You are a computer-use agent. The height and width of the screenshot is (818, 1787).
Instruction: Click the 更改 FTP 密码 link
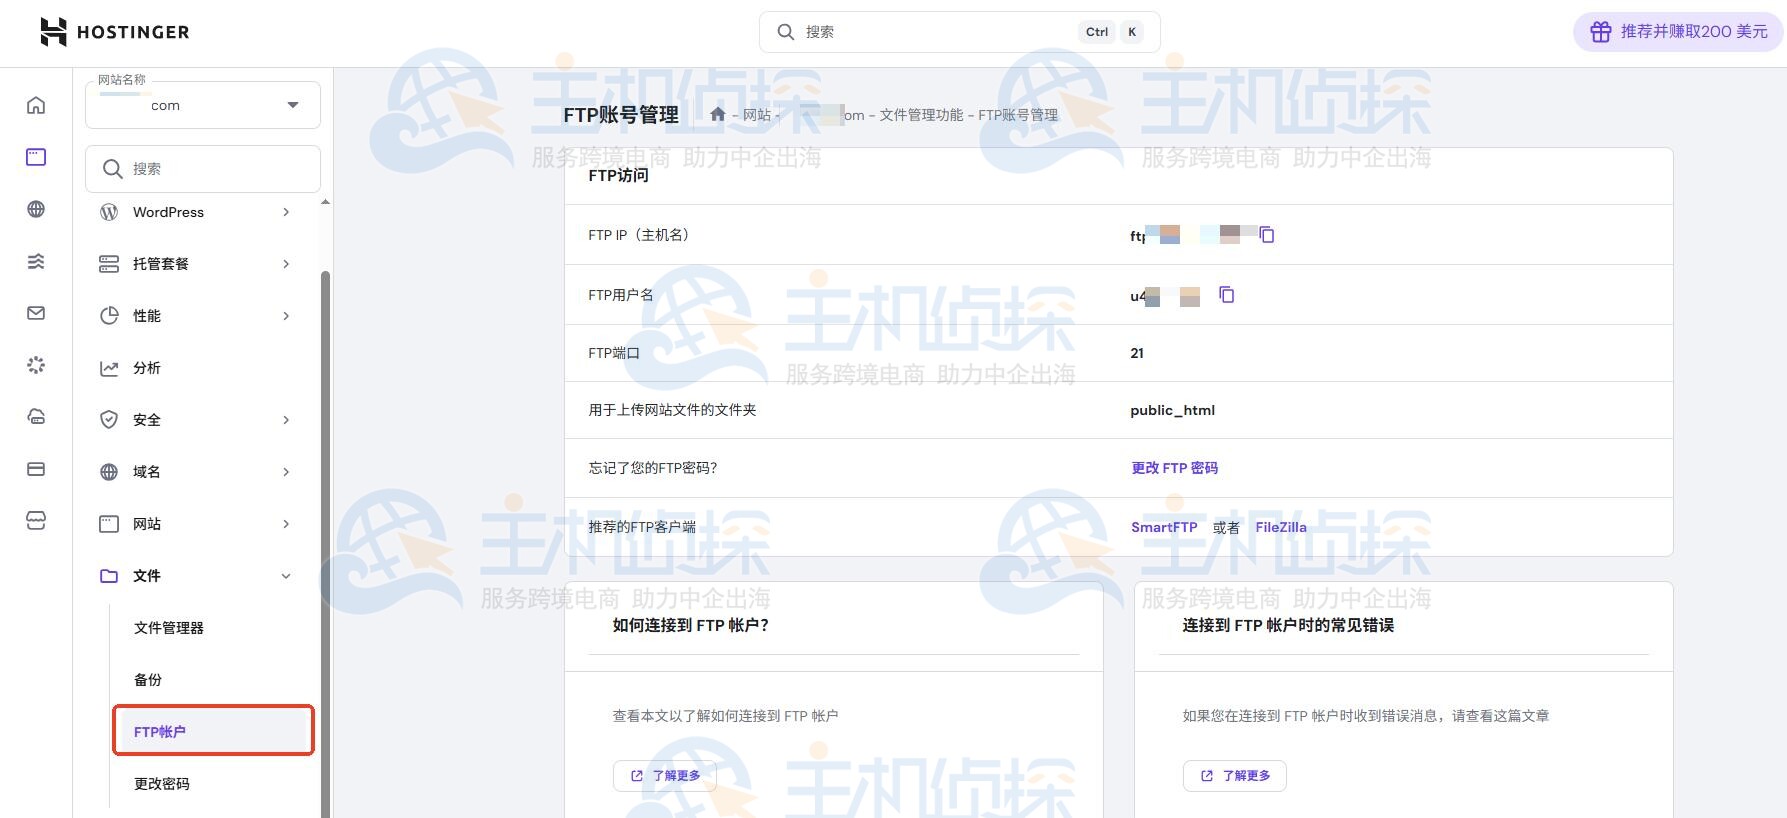pyautogui.click(x=1174, y=468)
